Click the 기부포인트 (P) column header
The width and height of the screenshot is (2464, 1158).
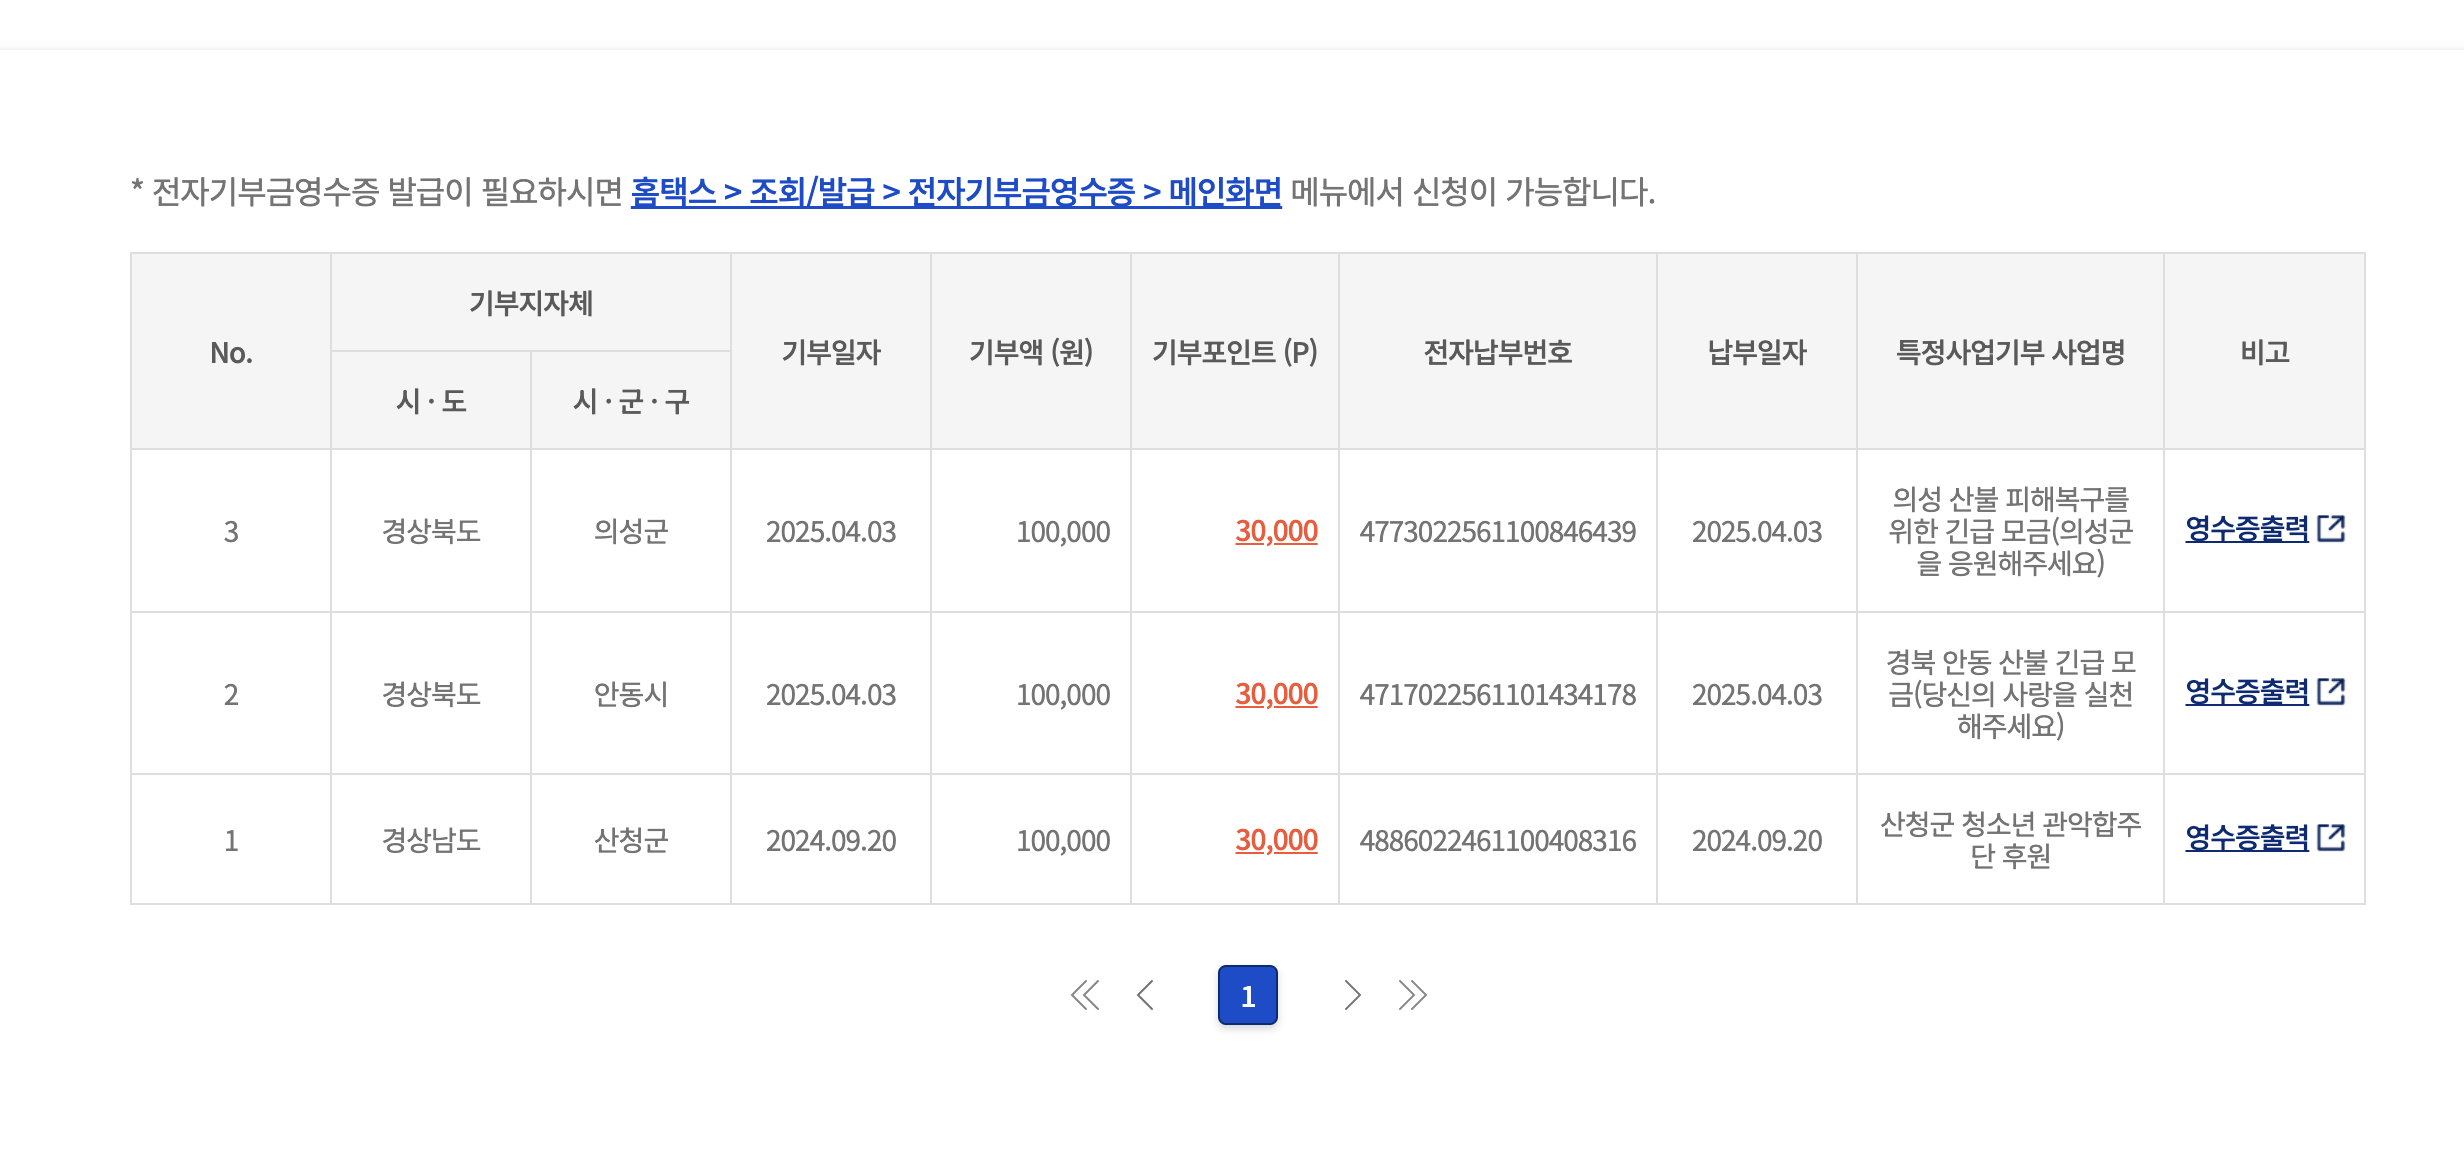click(1234, 352)
